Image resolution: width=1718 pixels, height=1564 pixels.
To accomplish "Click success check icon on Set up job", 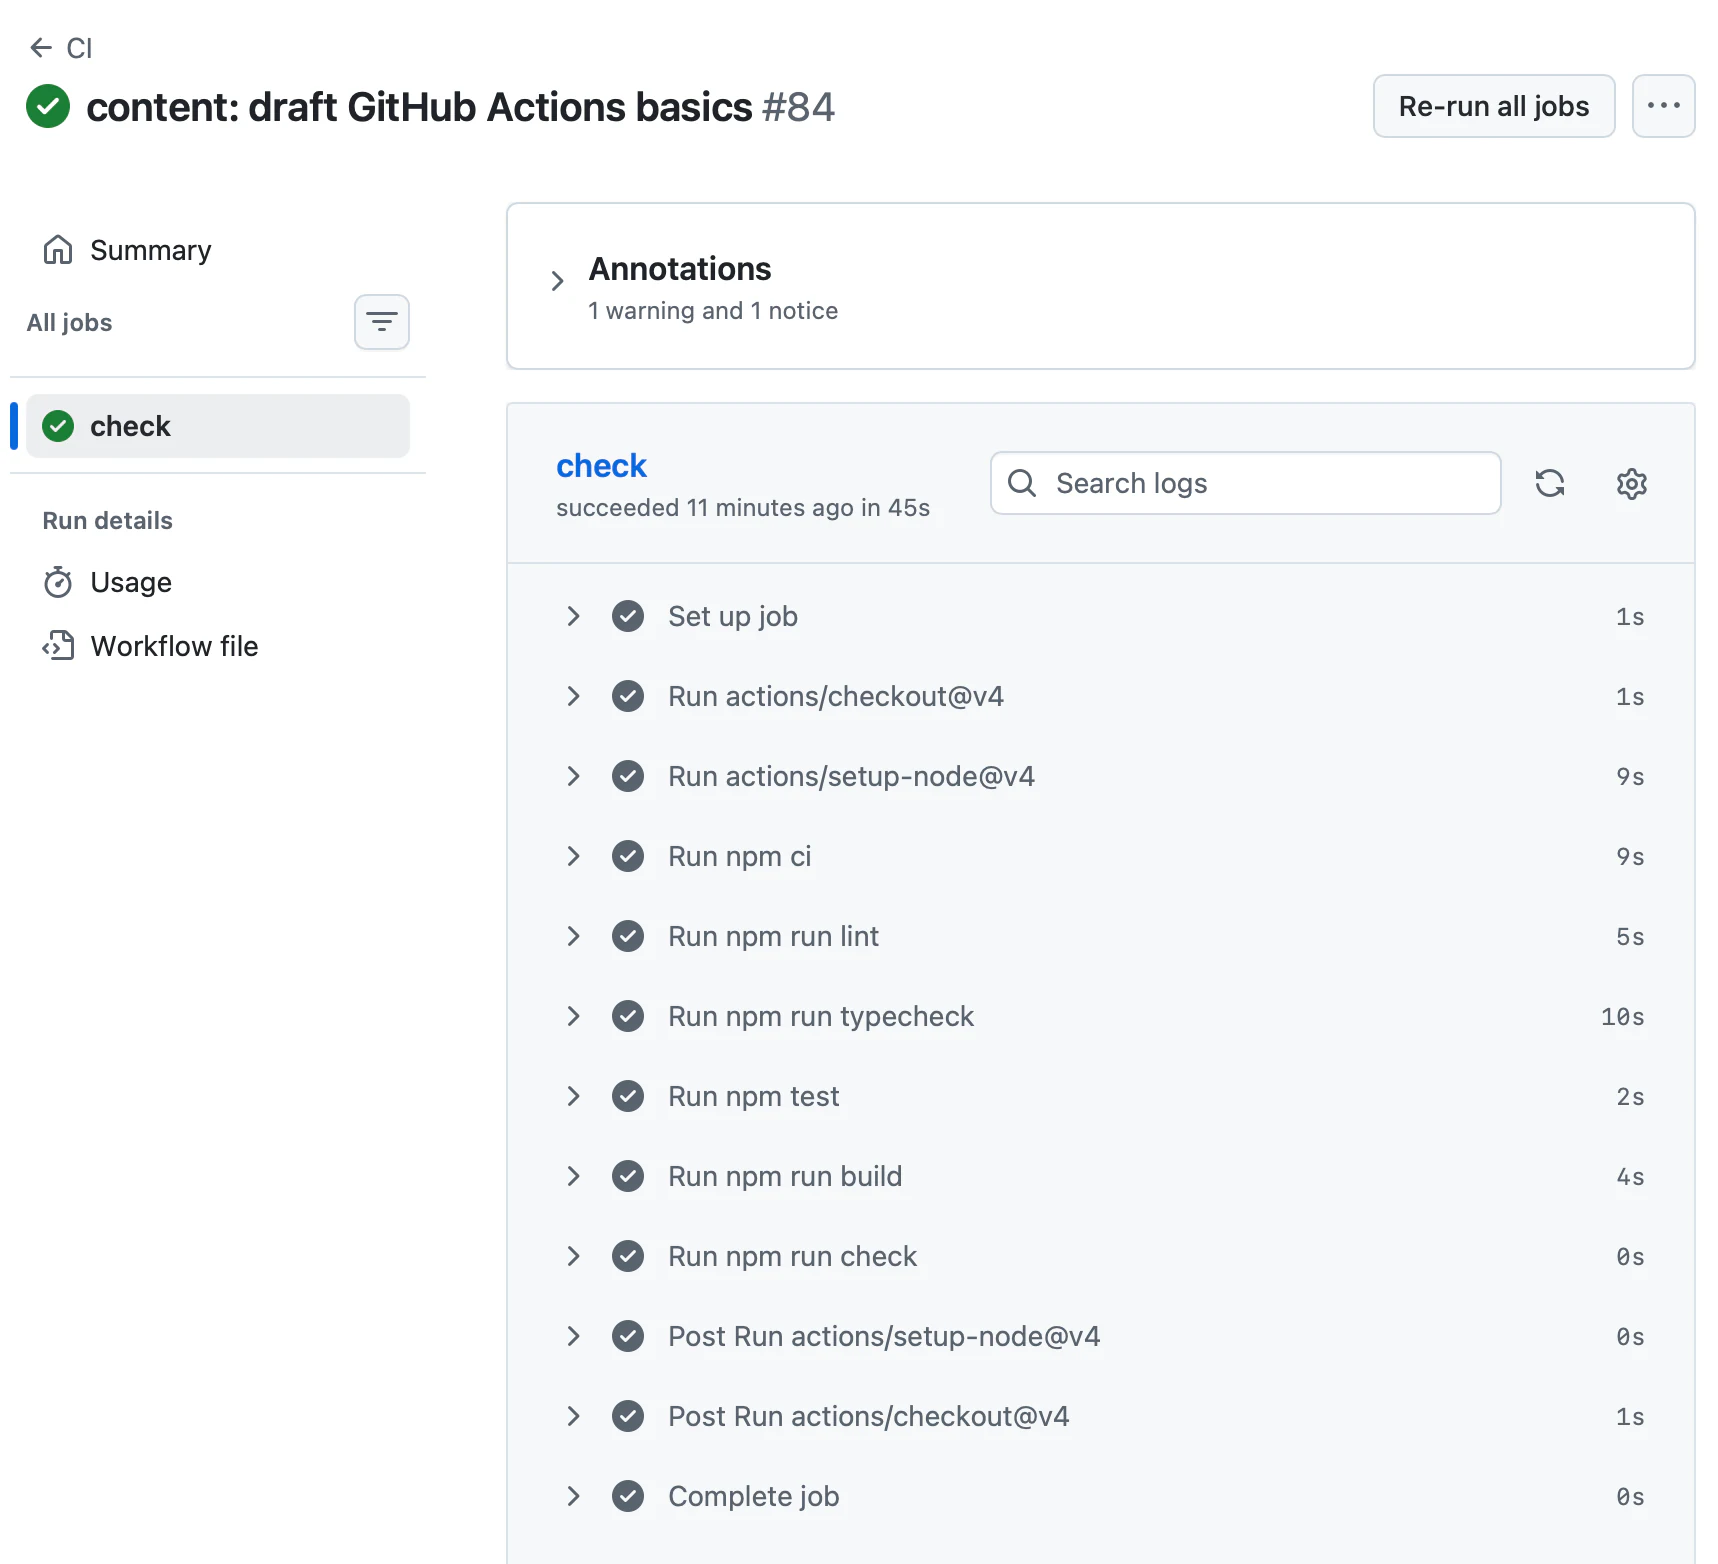I will point(628,616).
